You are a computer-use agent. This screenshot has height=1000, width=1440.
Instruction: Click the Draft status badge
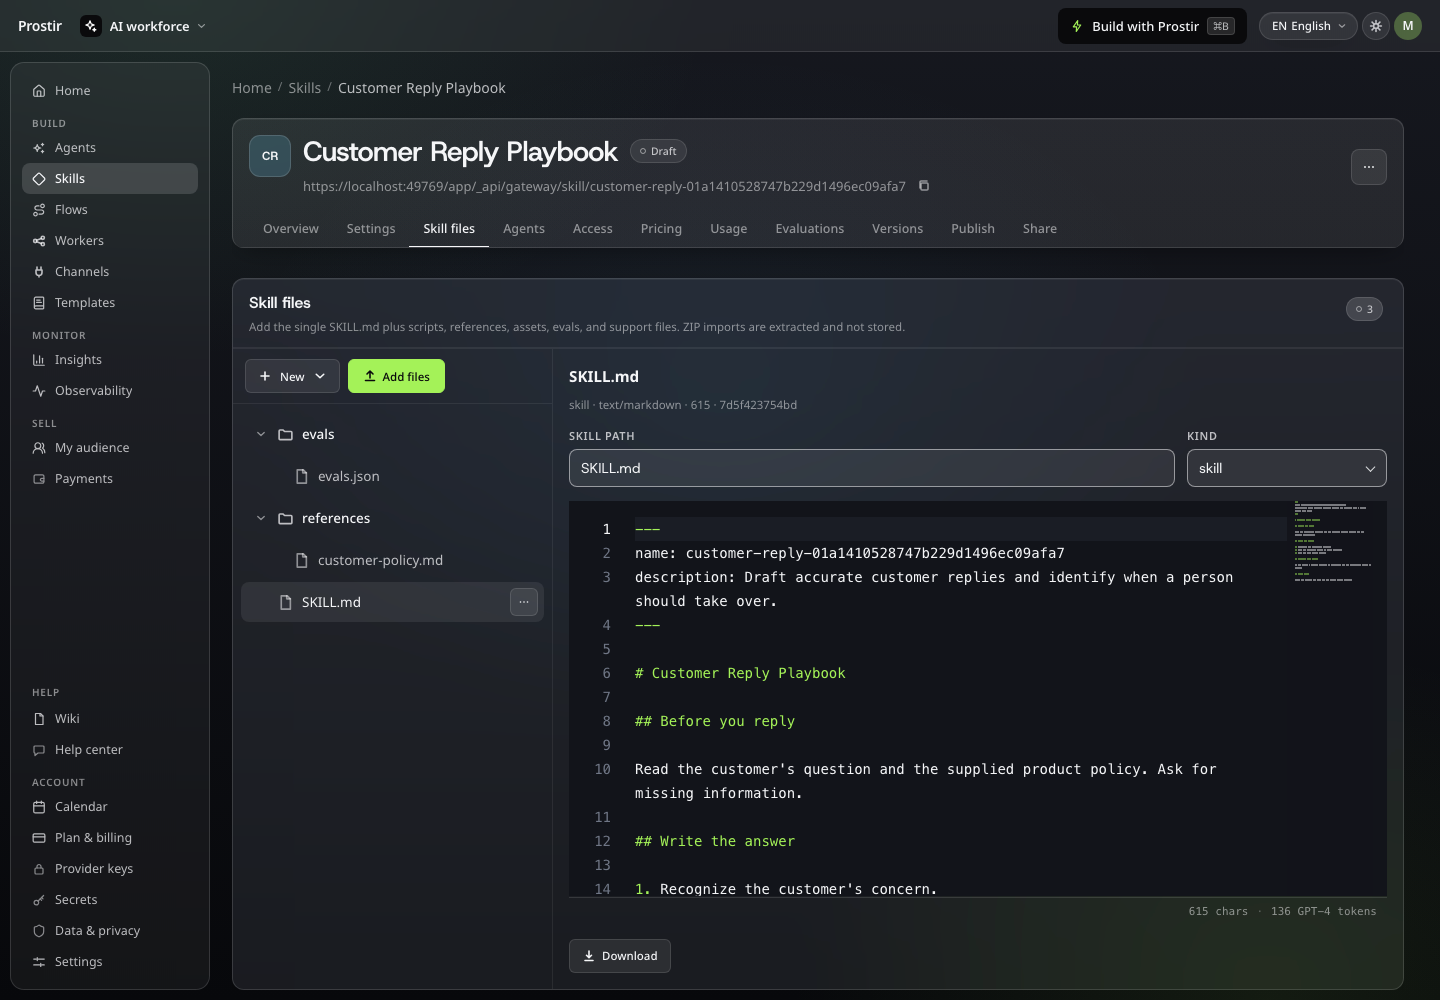click(x=658, y=151)
